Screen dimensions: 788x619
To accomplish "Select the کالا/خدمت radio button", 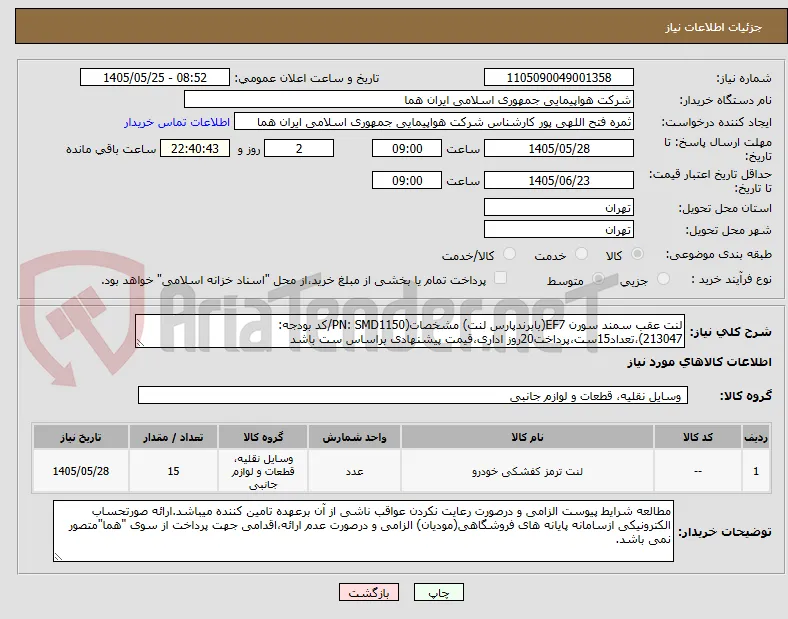I will (510, 254).
